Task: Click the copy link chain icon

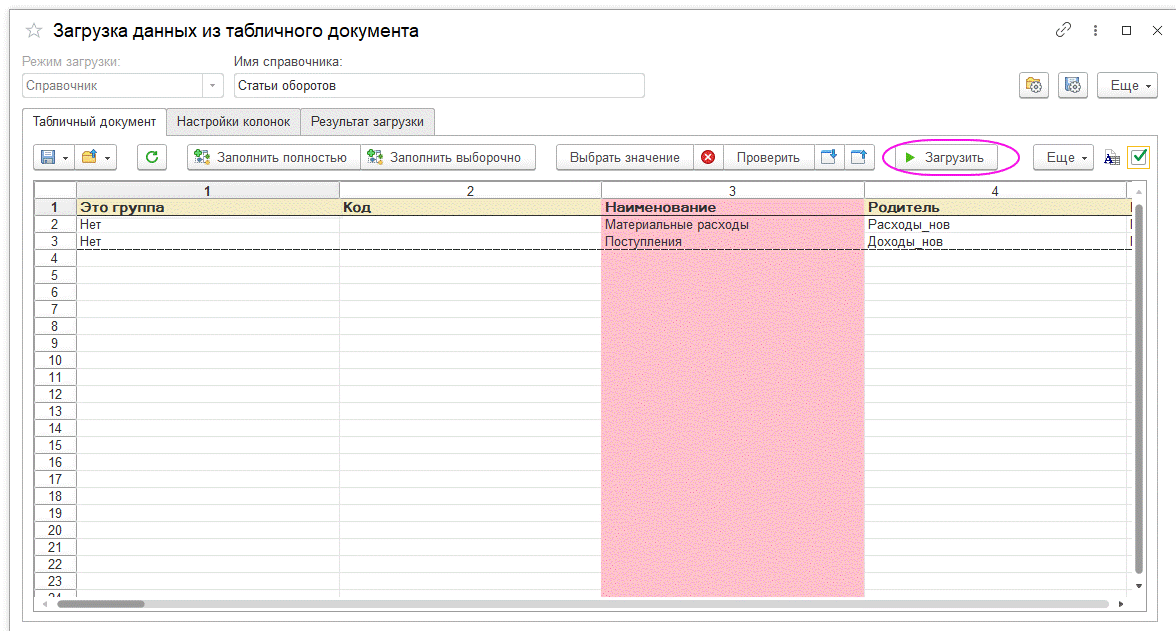Action: 1063,31
